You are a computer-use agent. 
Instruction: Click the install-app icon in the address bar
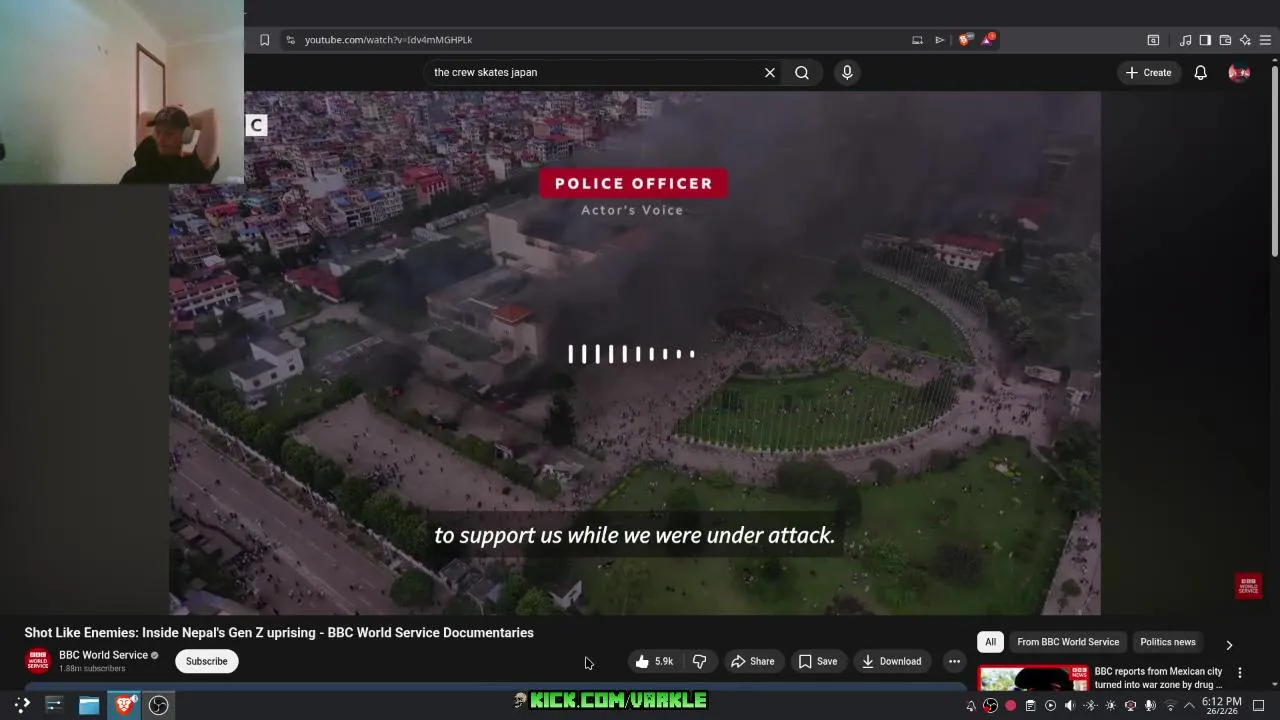tap(917, 40)
